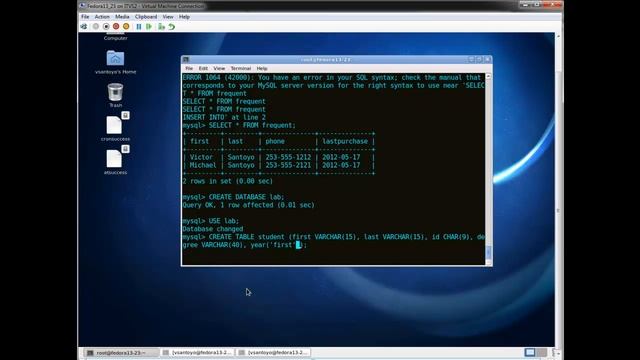Open the terminal window's File menu
640x360 pixels.
189,68
